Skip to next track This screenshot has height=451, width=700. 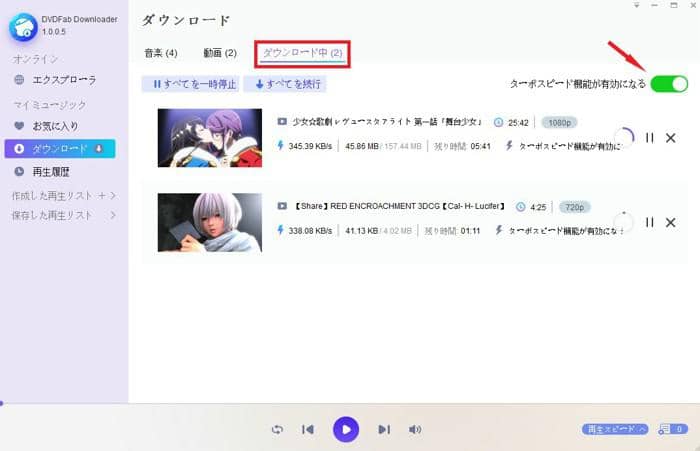click(x=384, y=429)
